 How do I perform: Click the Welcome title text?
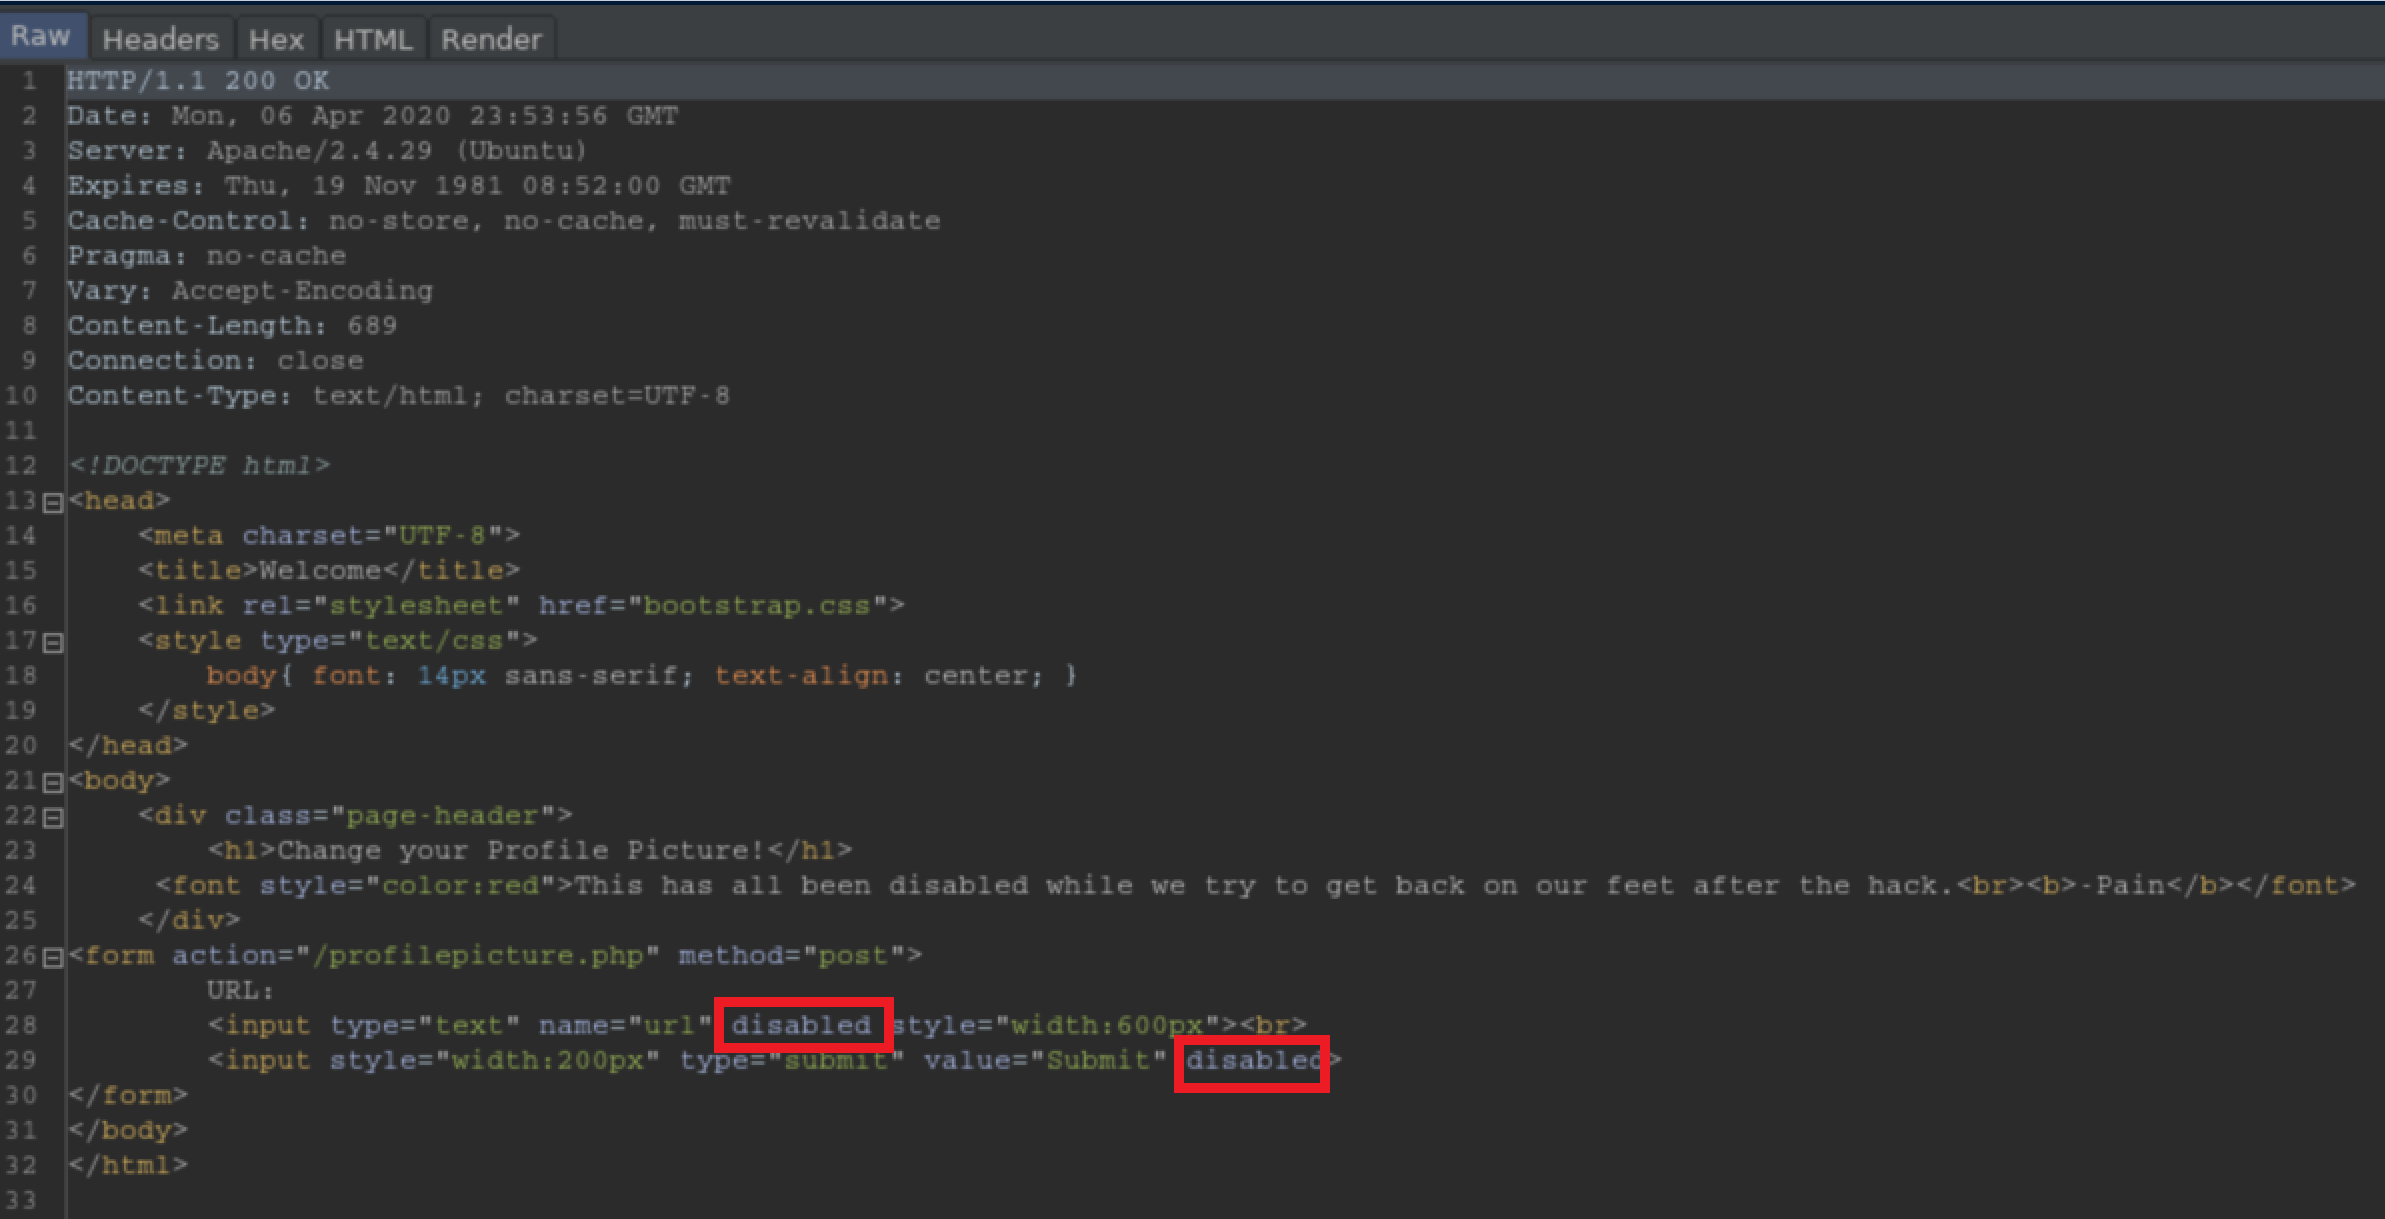[320, 571]
